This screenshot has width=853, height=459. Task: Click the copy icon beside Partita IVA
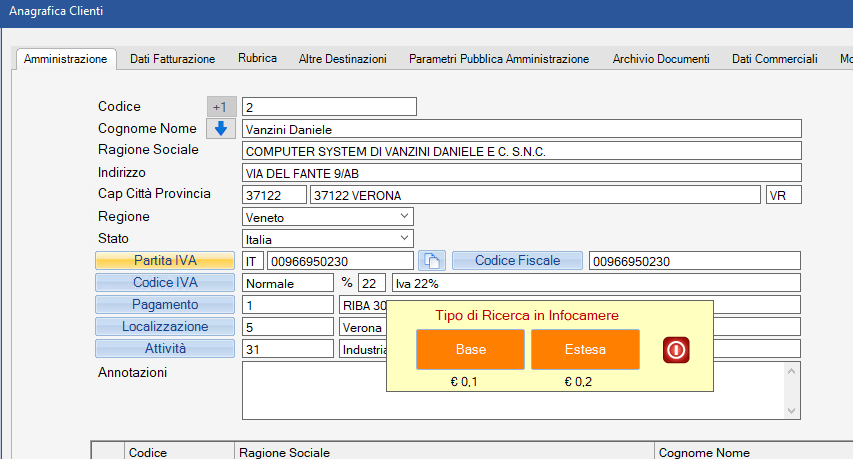pos(430,261)
